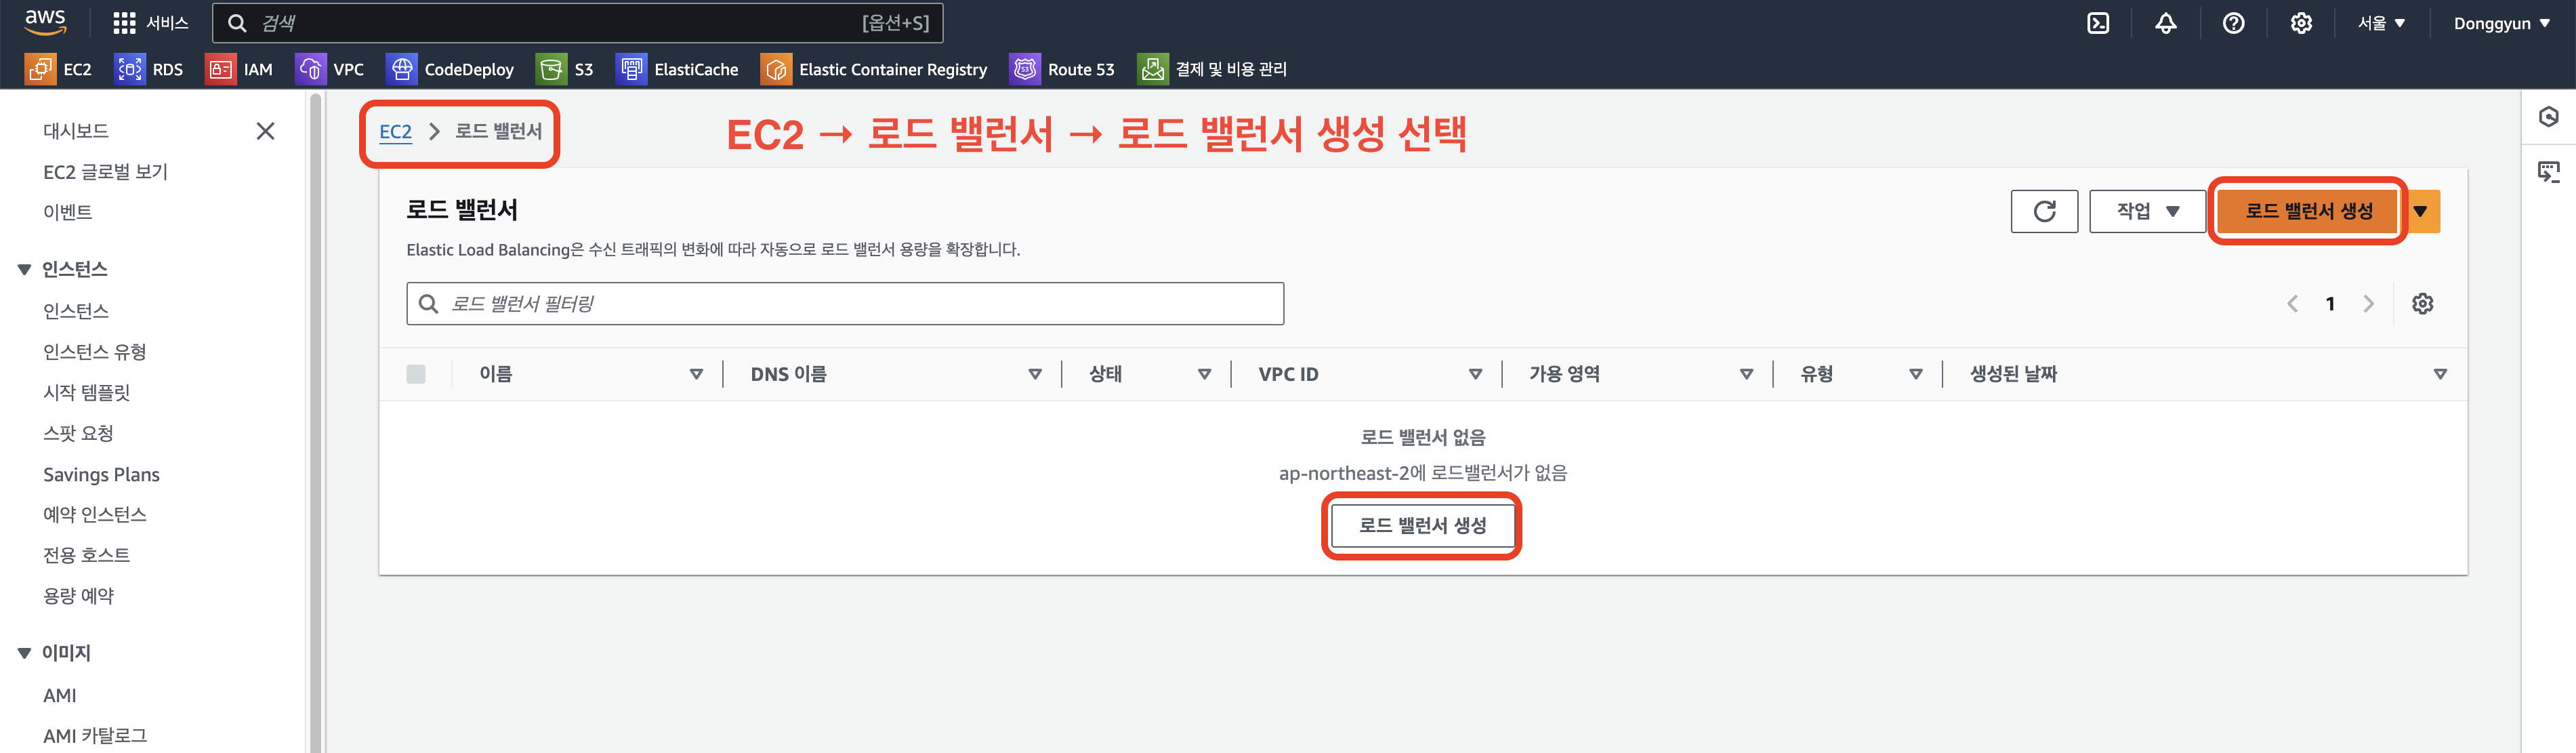
Task: Open the 서울 region selector dropdown
Action: coord(2381,23)
